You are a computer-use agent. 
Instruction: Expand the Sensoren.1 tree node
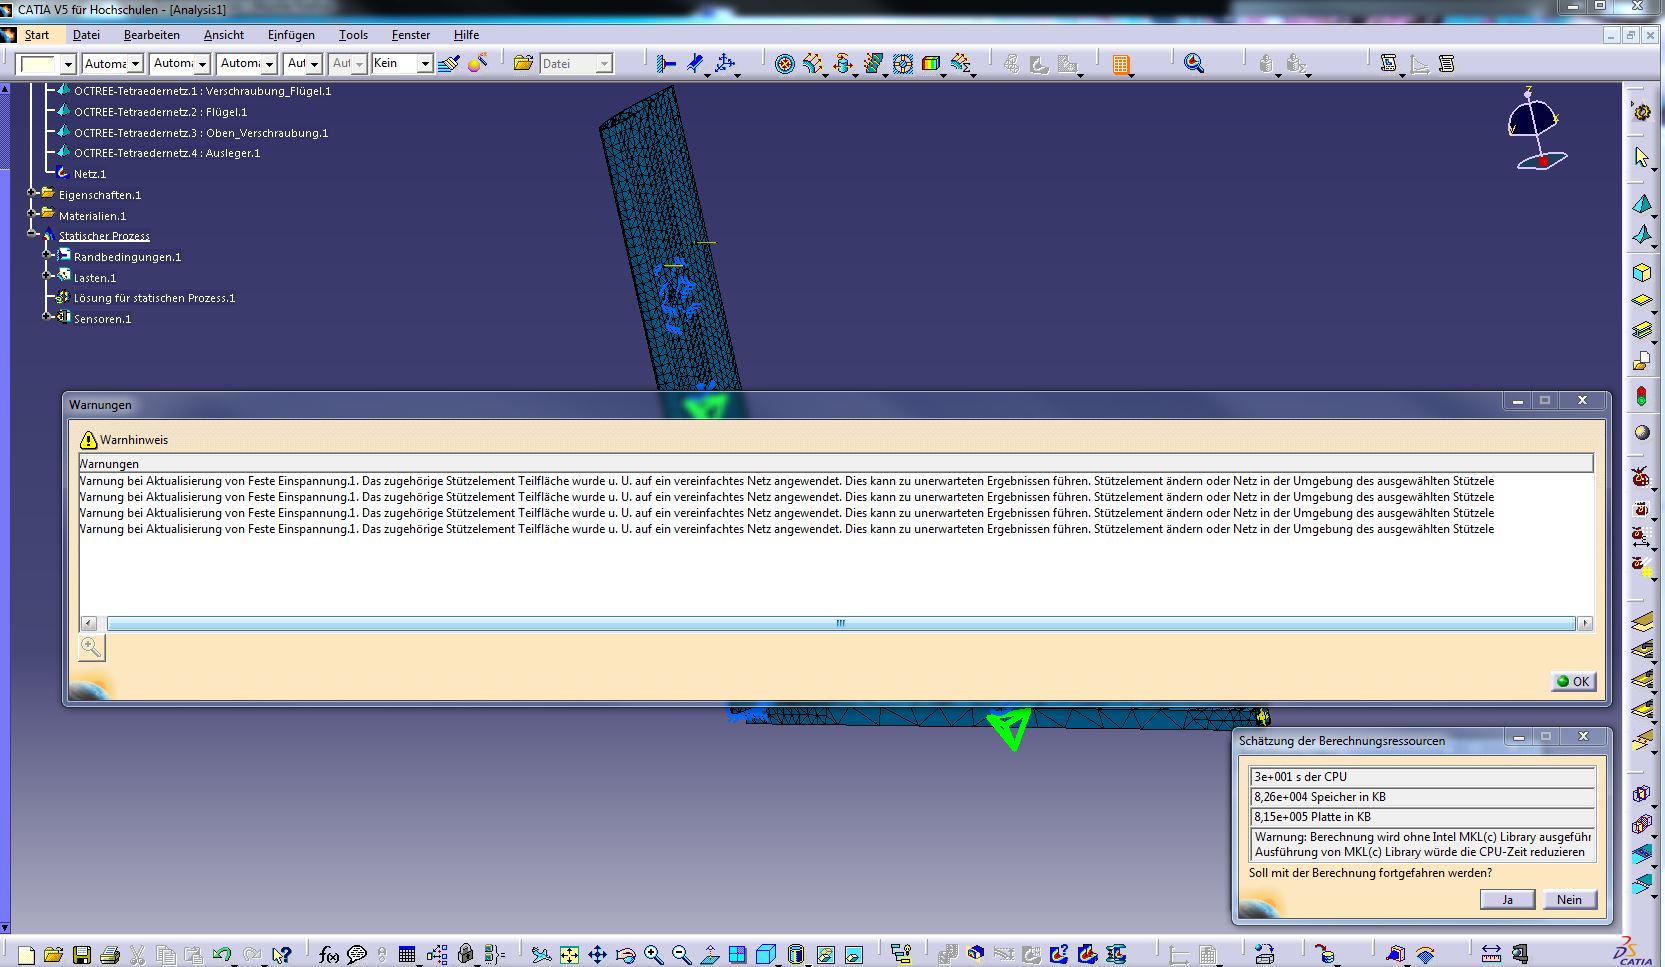coord(46,317)
